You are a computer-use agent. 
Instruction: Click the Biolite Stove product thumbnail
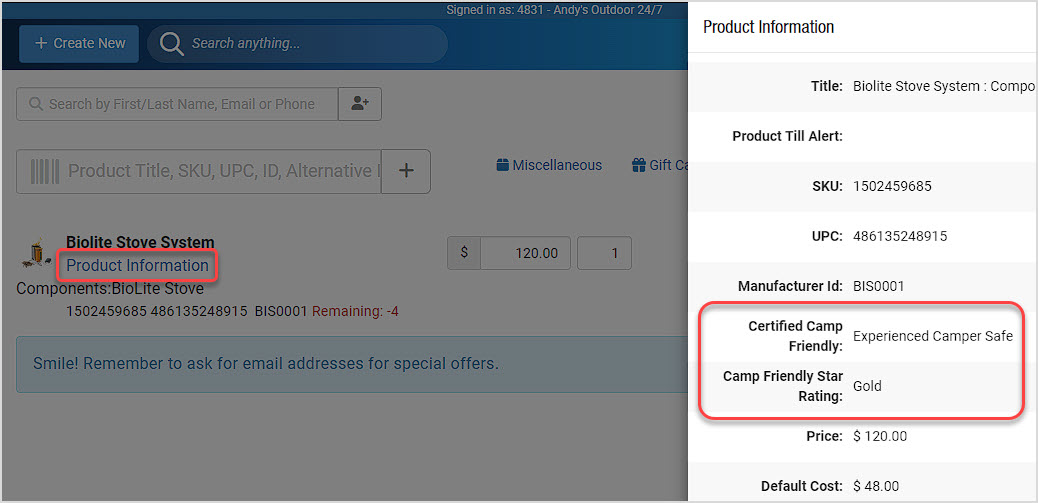(x=36, y=253)
